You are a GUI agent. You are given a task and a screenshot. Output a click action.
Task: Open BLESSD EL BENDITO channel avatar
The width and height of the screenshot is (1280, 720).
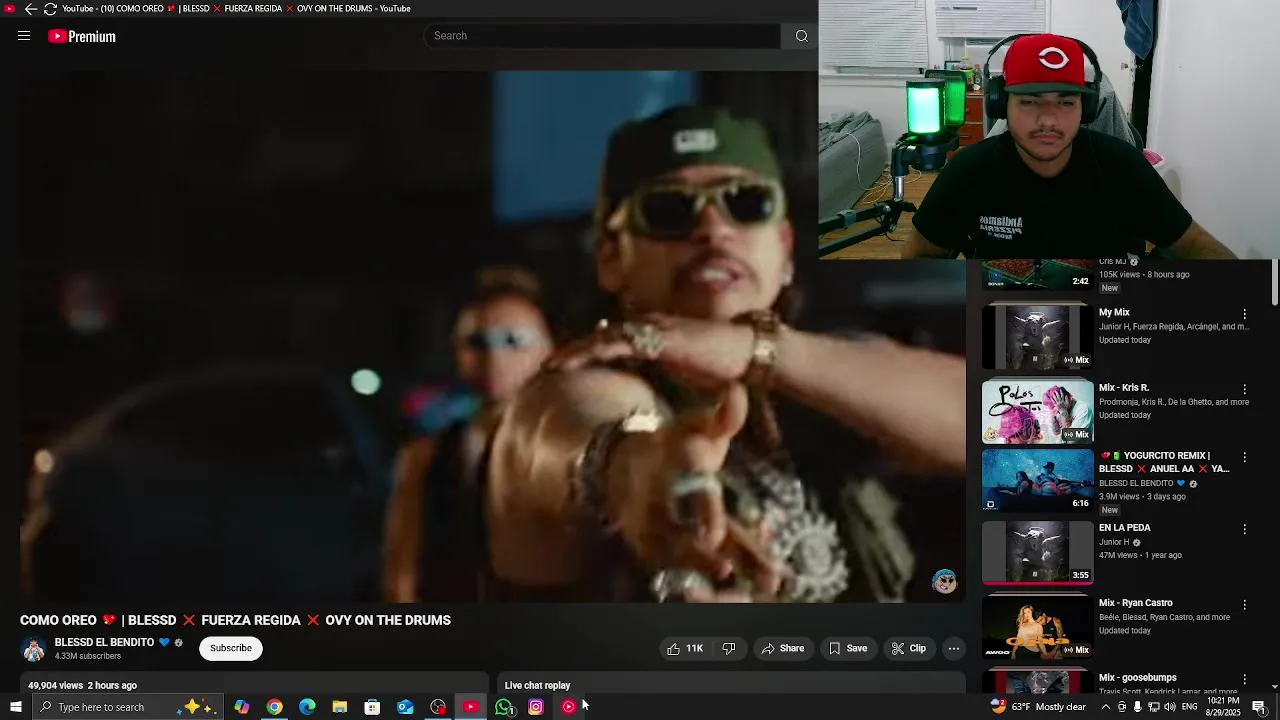click(x=34, y=649)
